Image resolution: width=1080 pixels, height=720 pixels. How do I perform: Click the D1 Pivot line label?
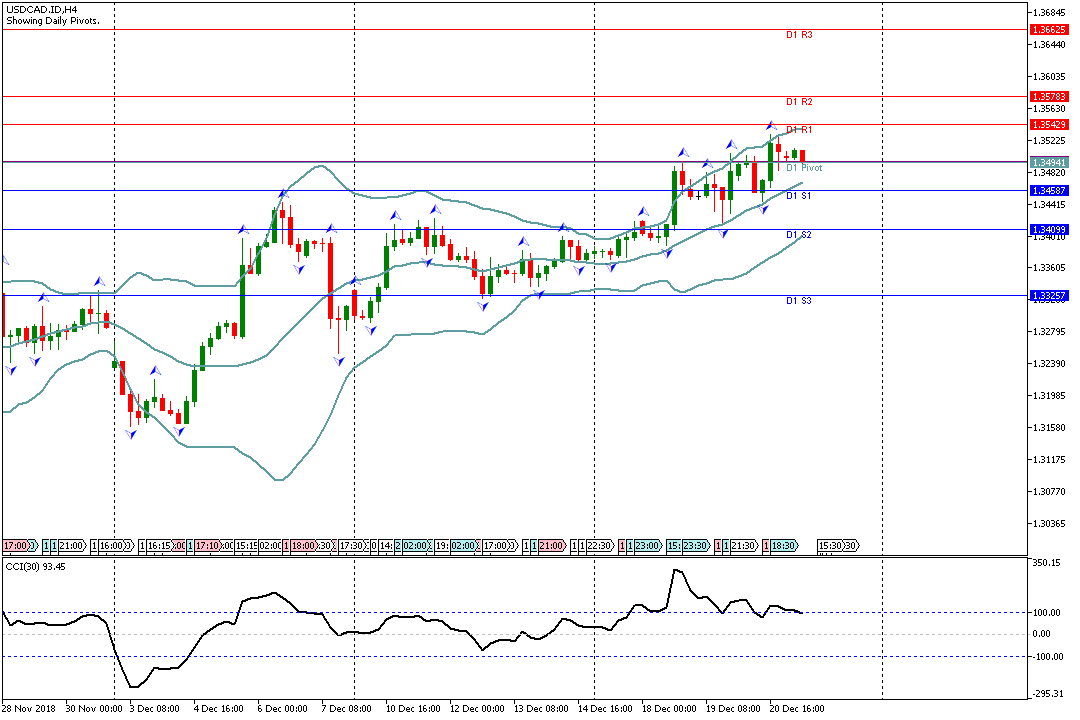click(x=803, y=168)
